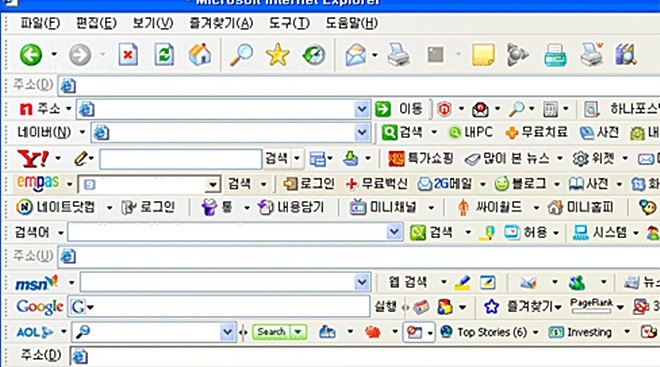Open the 파일(F) menu
The height and width of the screenshot is (367, 660).
coord(40,23)
